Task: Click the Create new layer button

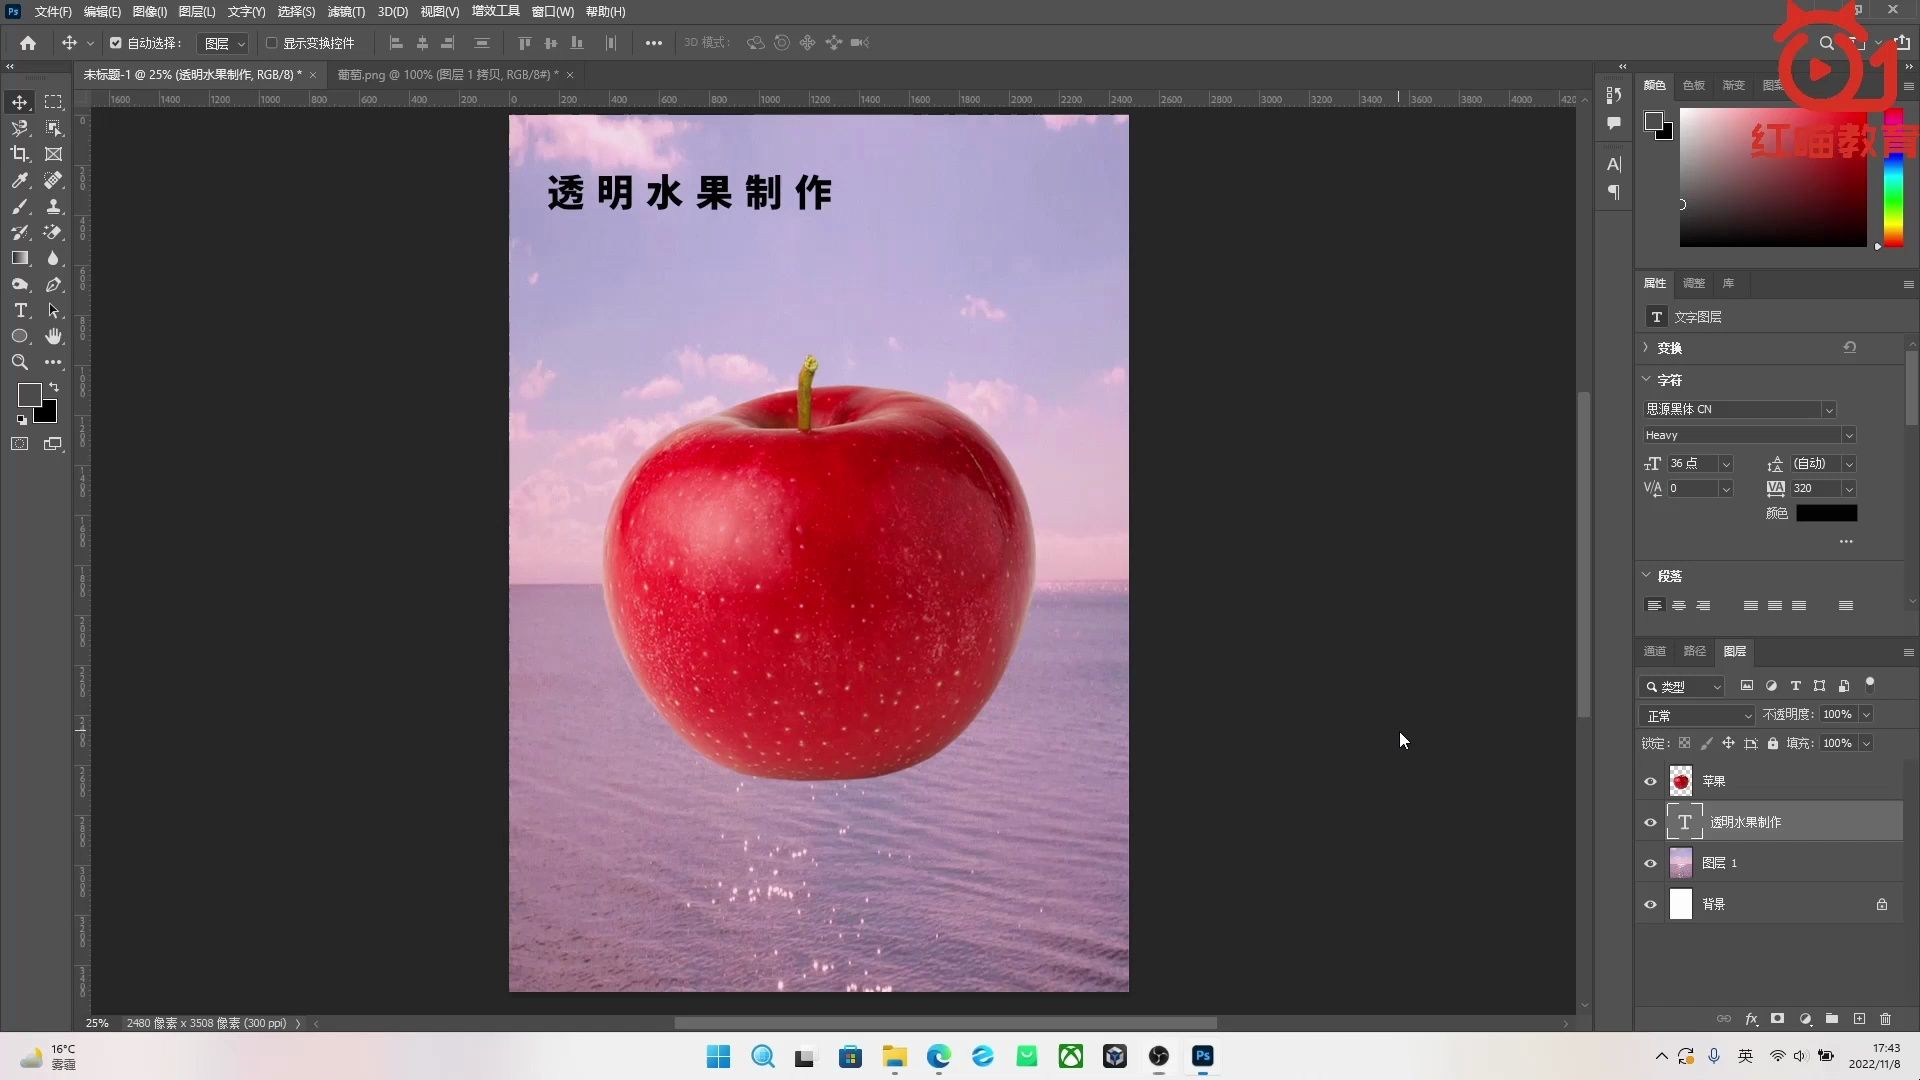Action: (x=1860, y=1019)
